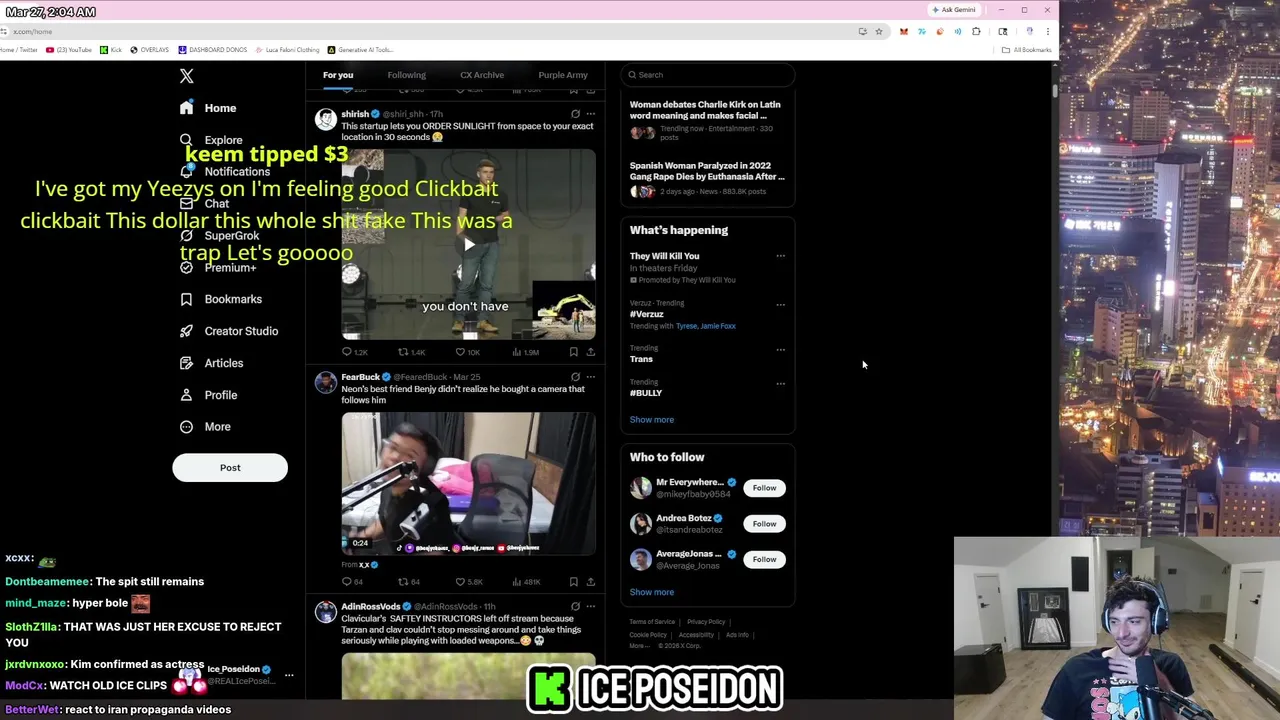This screenshot has height=720, width=1280.
Task: Click the Ask Gemini button in Chrome
Action: (953, 10)
